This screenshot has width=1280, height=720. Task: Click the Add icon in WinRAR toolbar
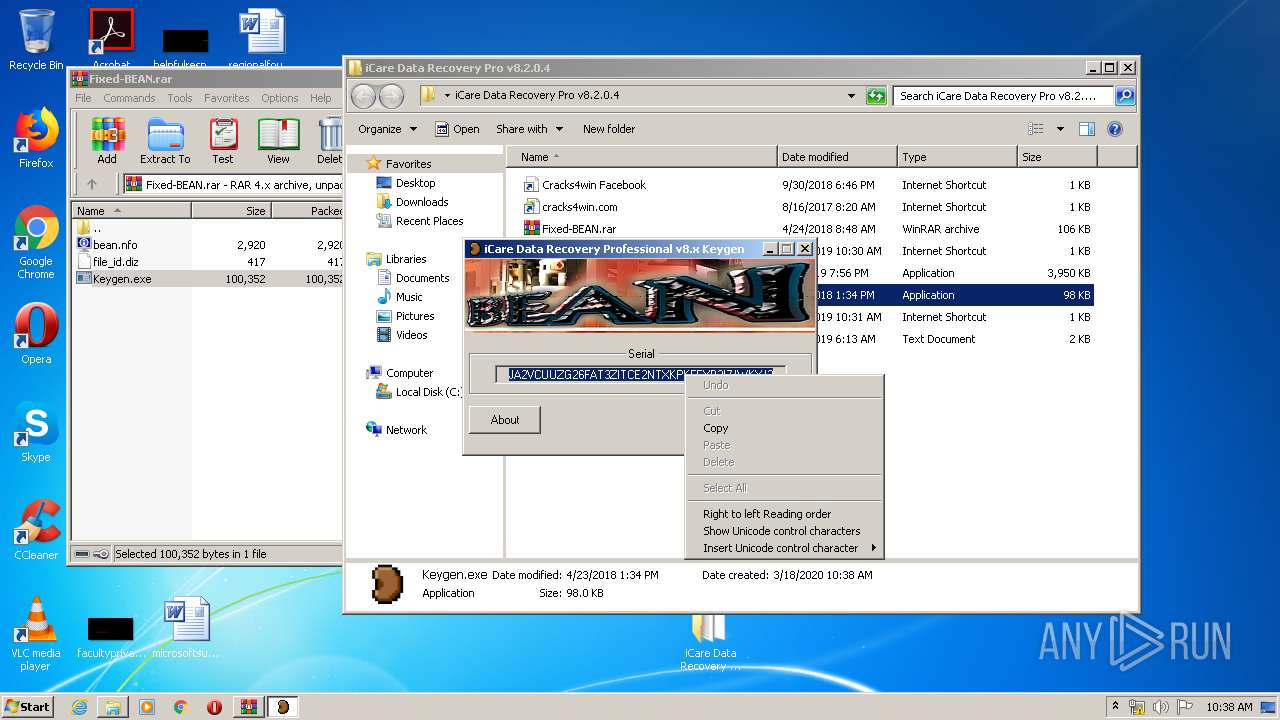tap(107, 141)
